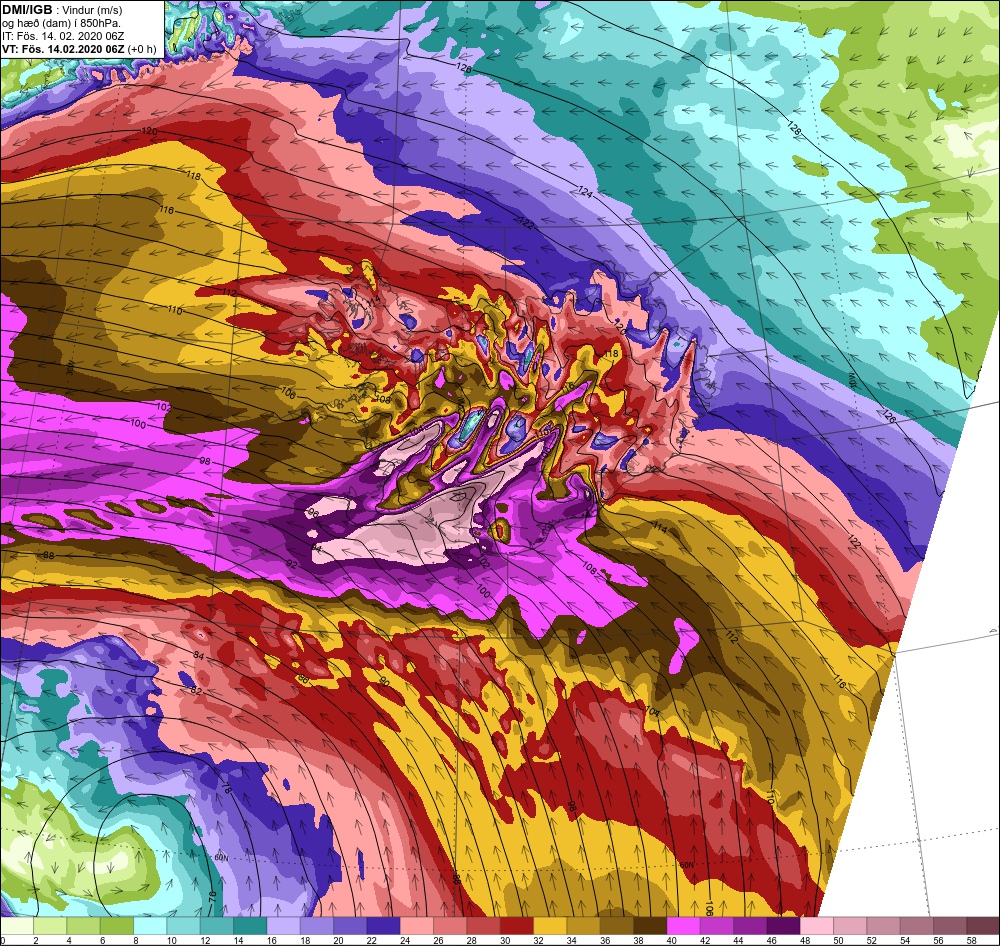Screen dimensions: 1000x946
Task: Click the 96 contour height label
Action: click(312, 513)
